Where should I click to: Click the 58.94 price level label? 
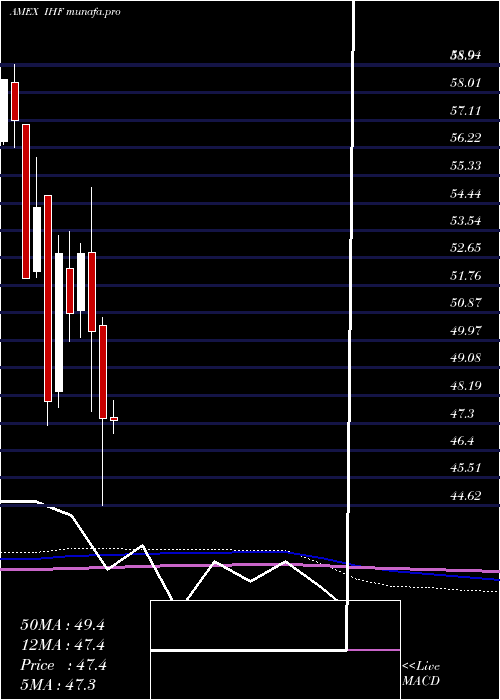pos(465,55)
